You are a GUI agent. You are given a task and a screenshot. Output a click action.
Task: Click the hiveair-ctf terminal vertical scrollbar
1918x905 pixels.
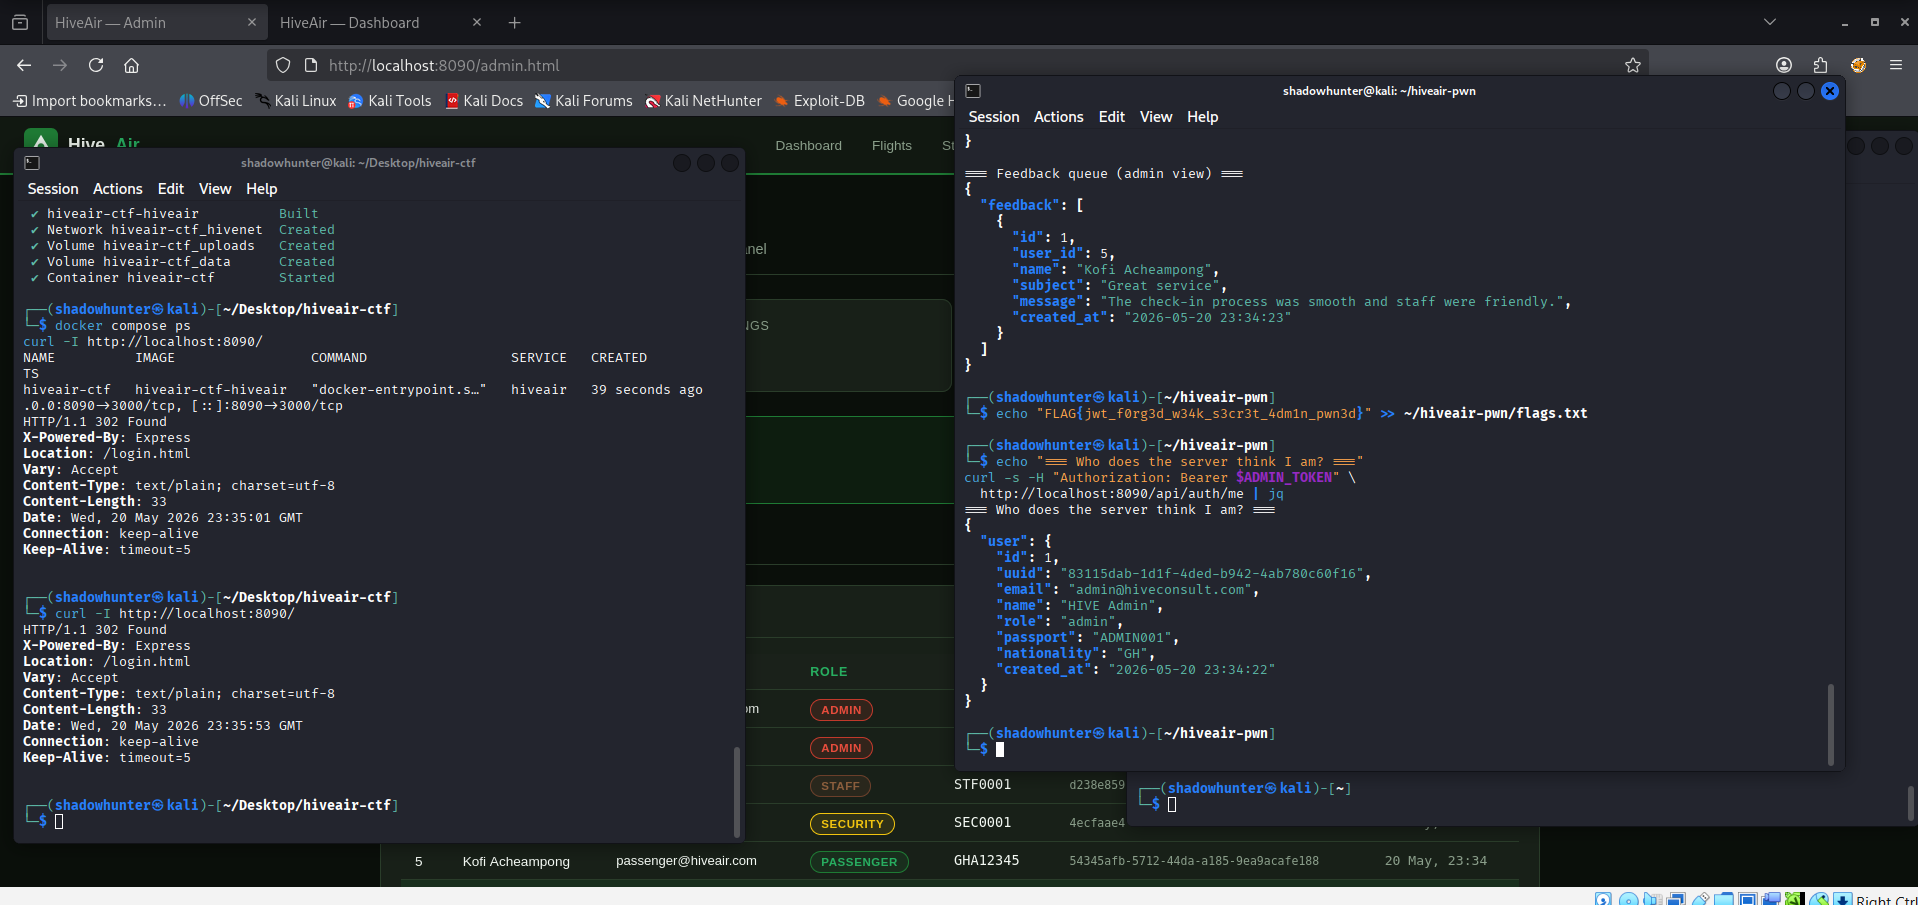coord(737,790)
